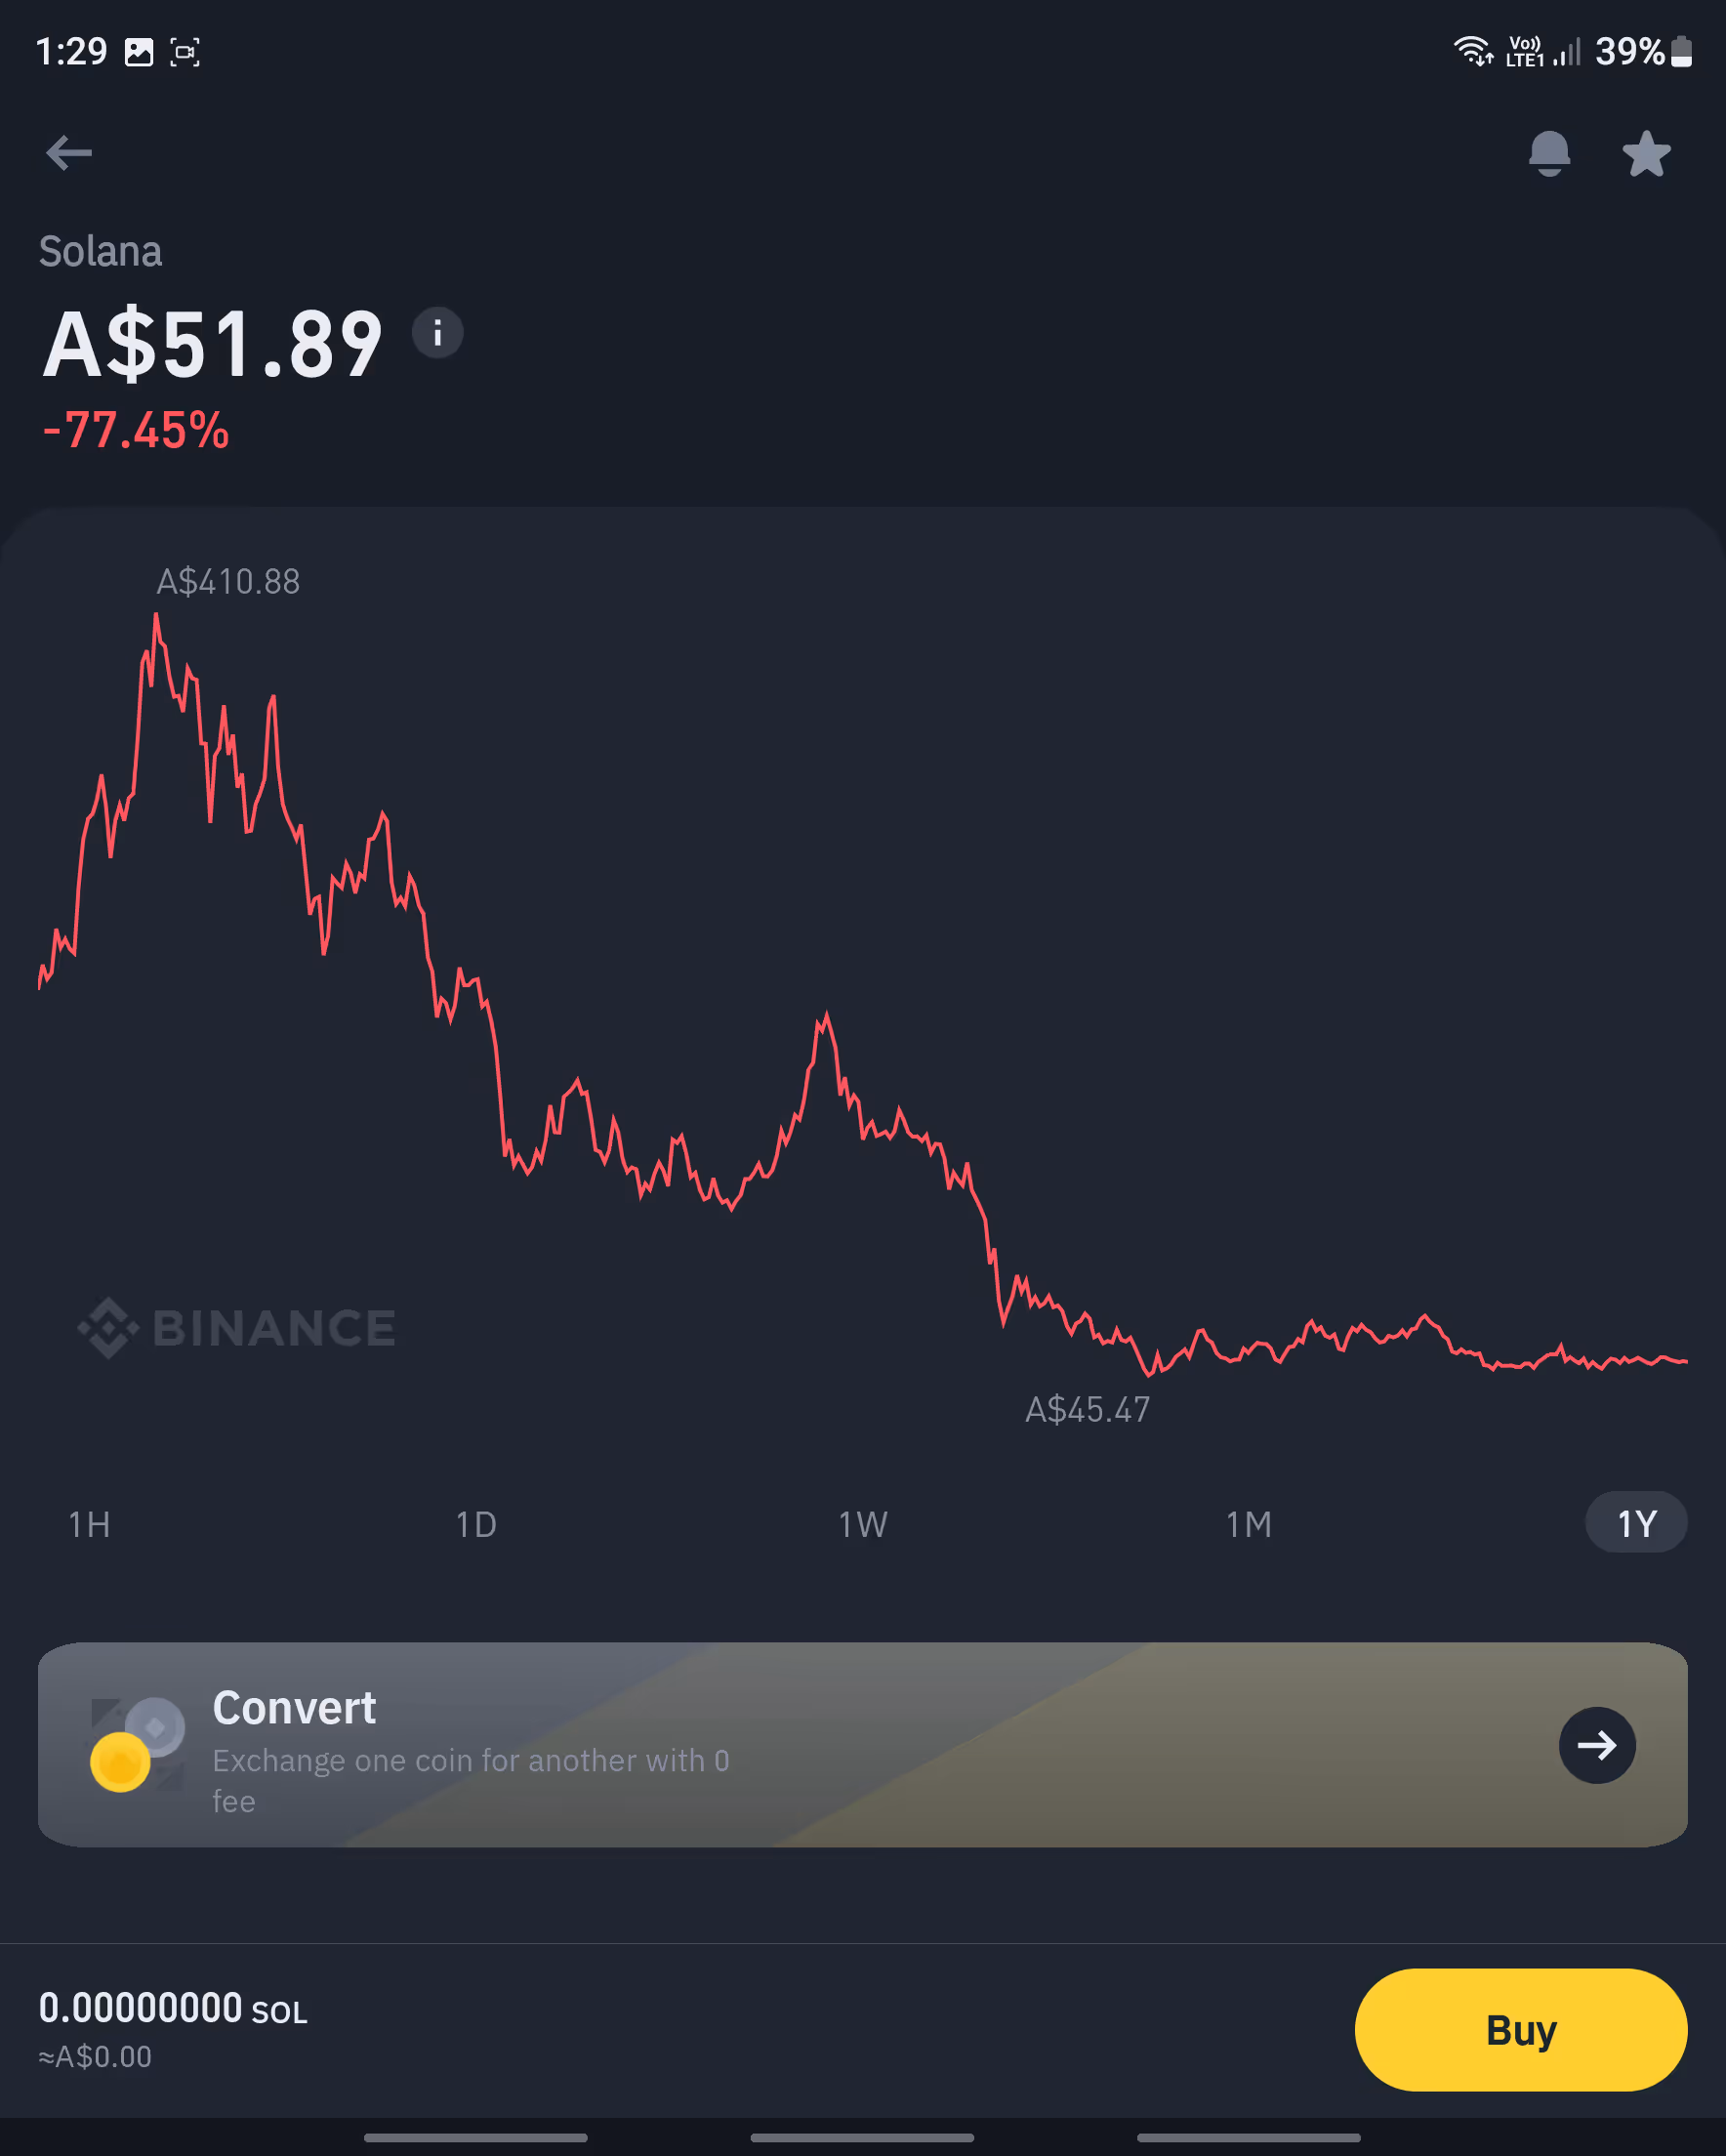Open price alert bell icon
Screen dimensions: 1726x2156
1549,154
